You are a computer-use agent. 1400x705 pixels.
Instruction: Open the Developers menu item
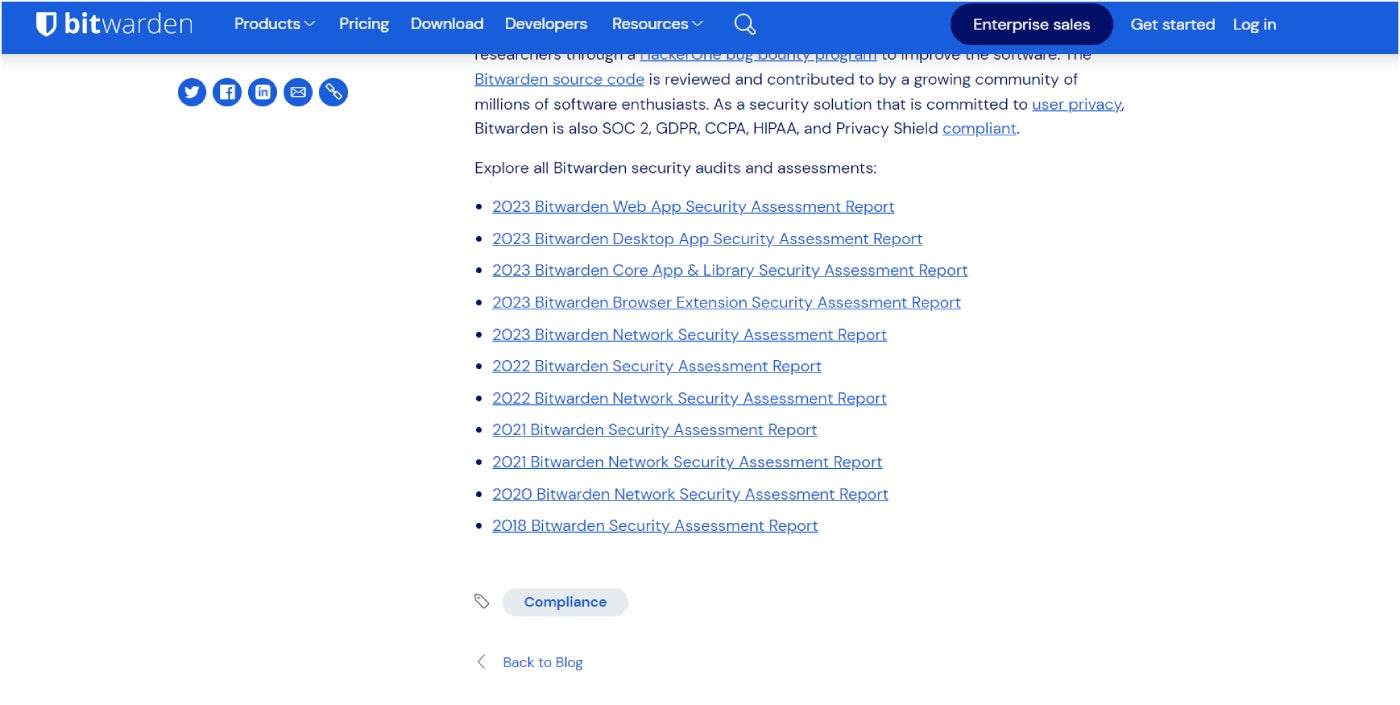(546, 24)
